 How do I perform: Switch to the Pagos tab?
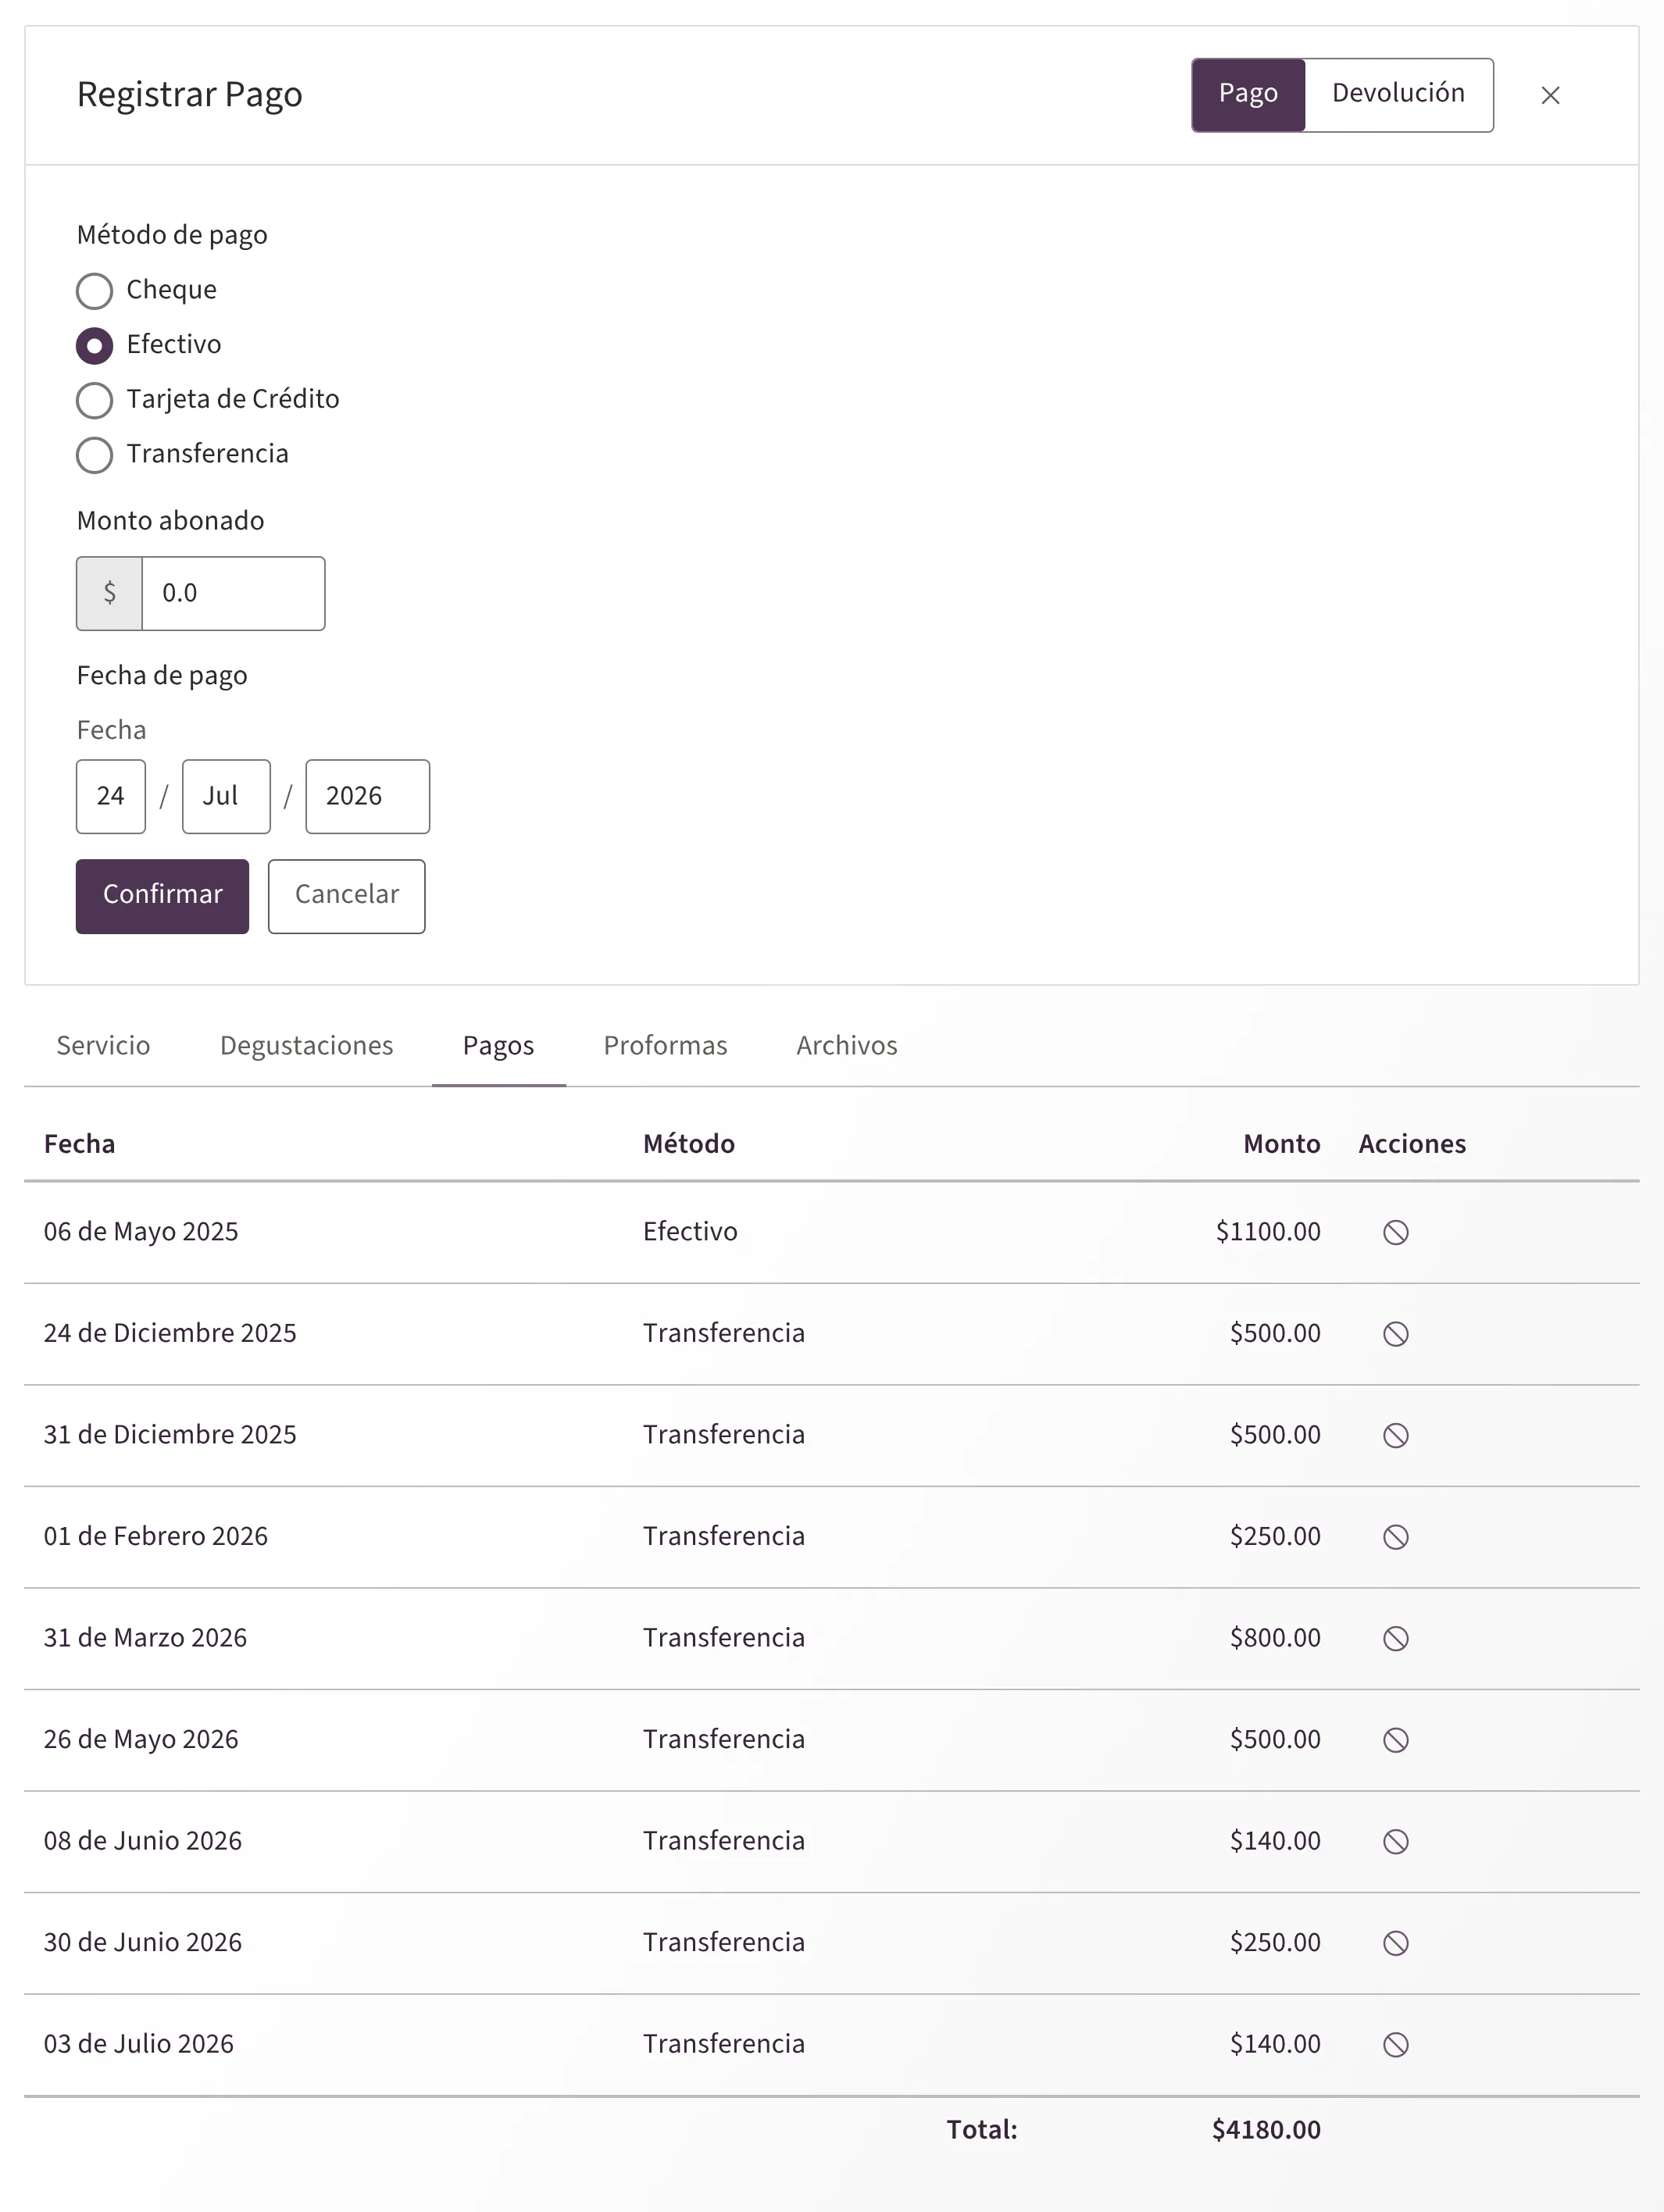[x=498, y=1045]
